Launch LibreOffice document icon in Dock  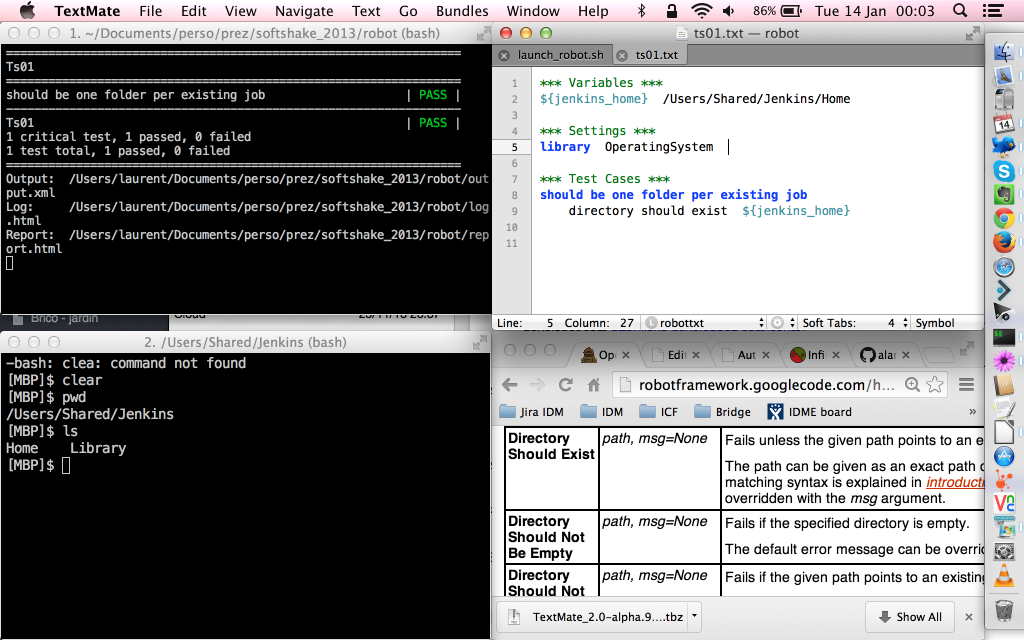(x=1004, y=432)
